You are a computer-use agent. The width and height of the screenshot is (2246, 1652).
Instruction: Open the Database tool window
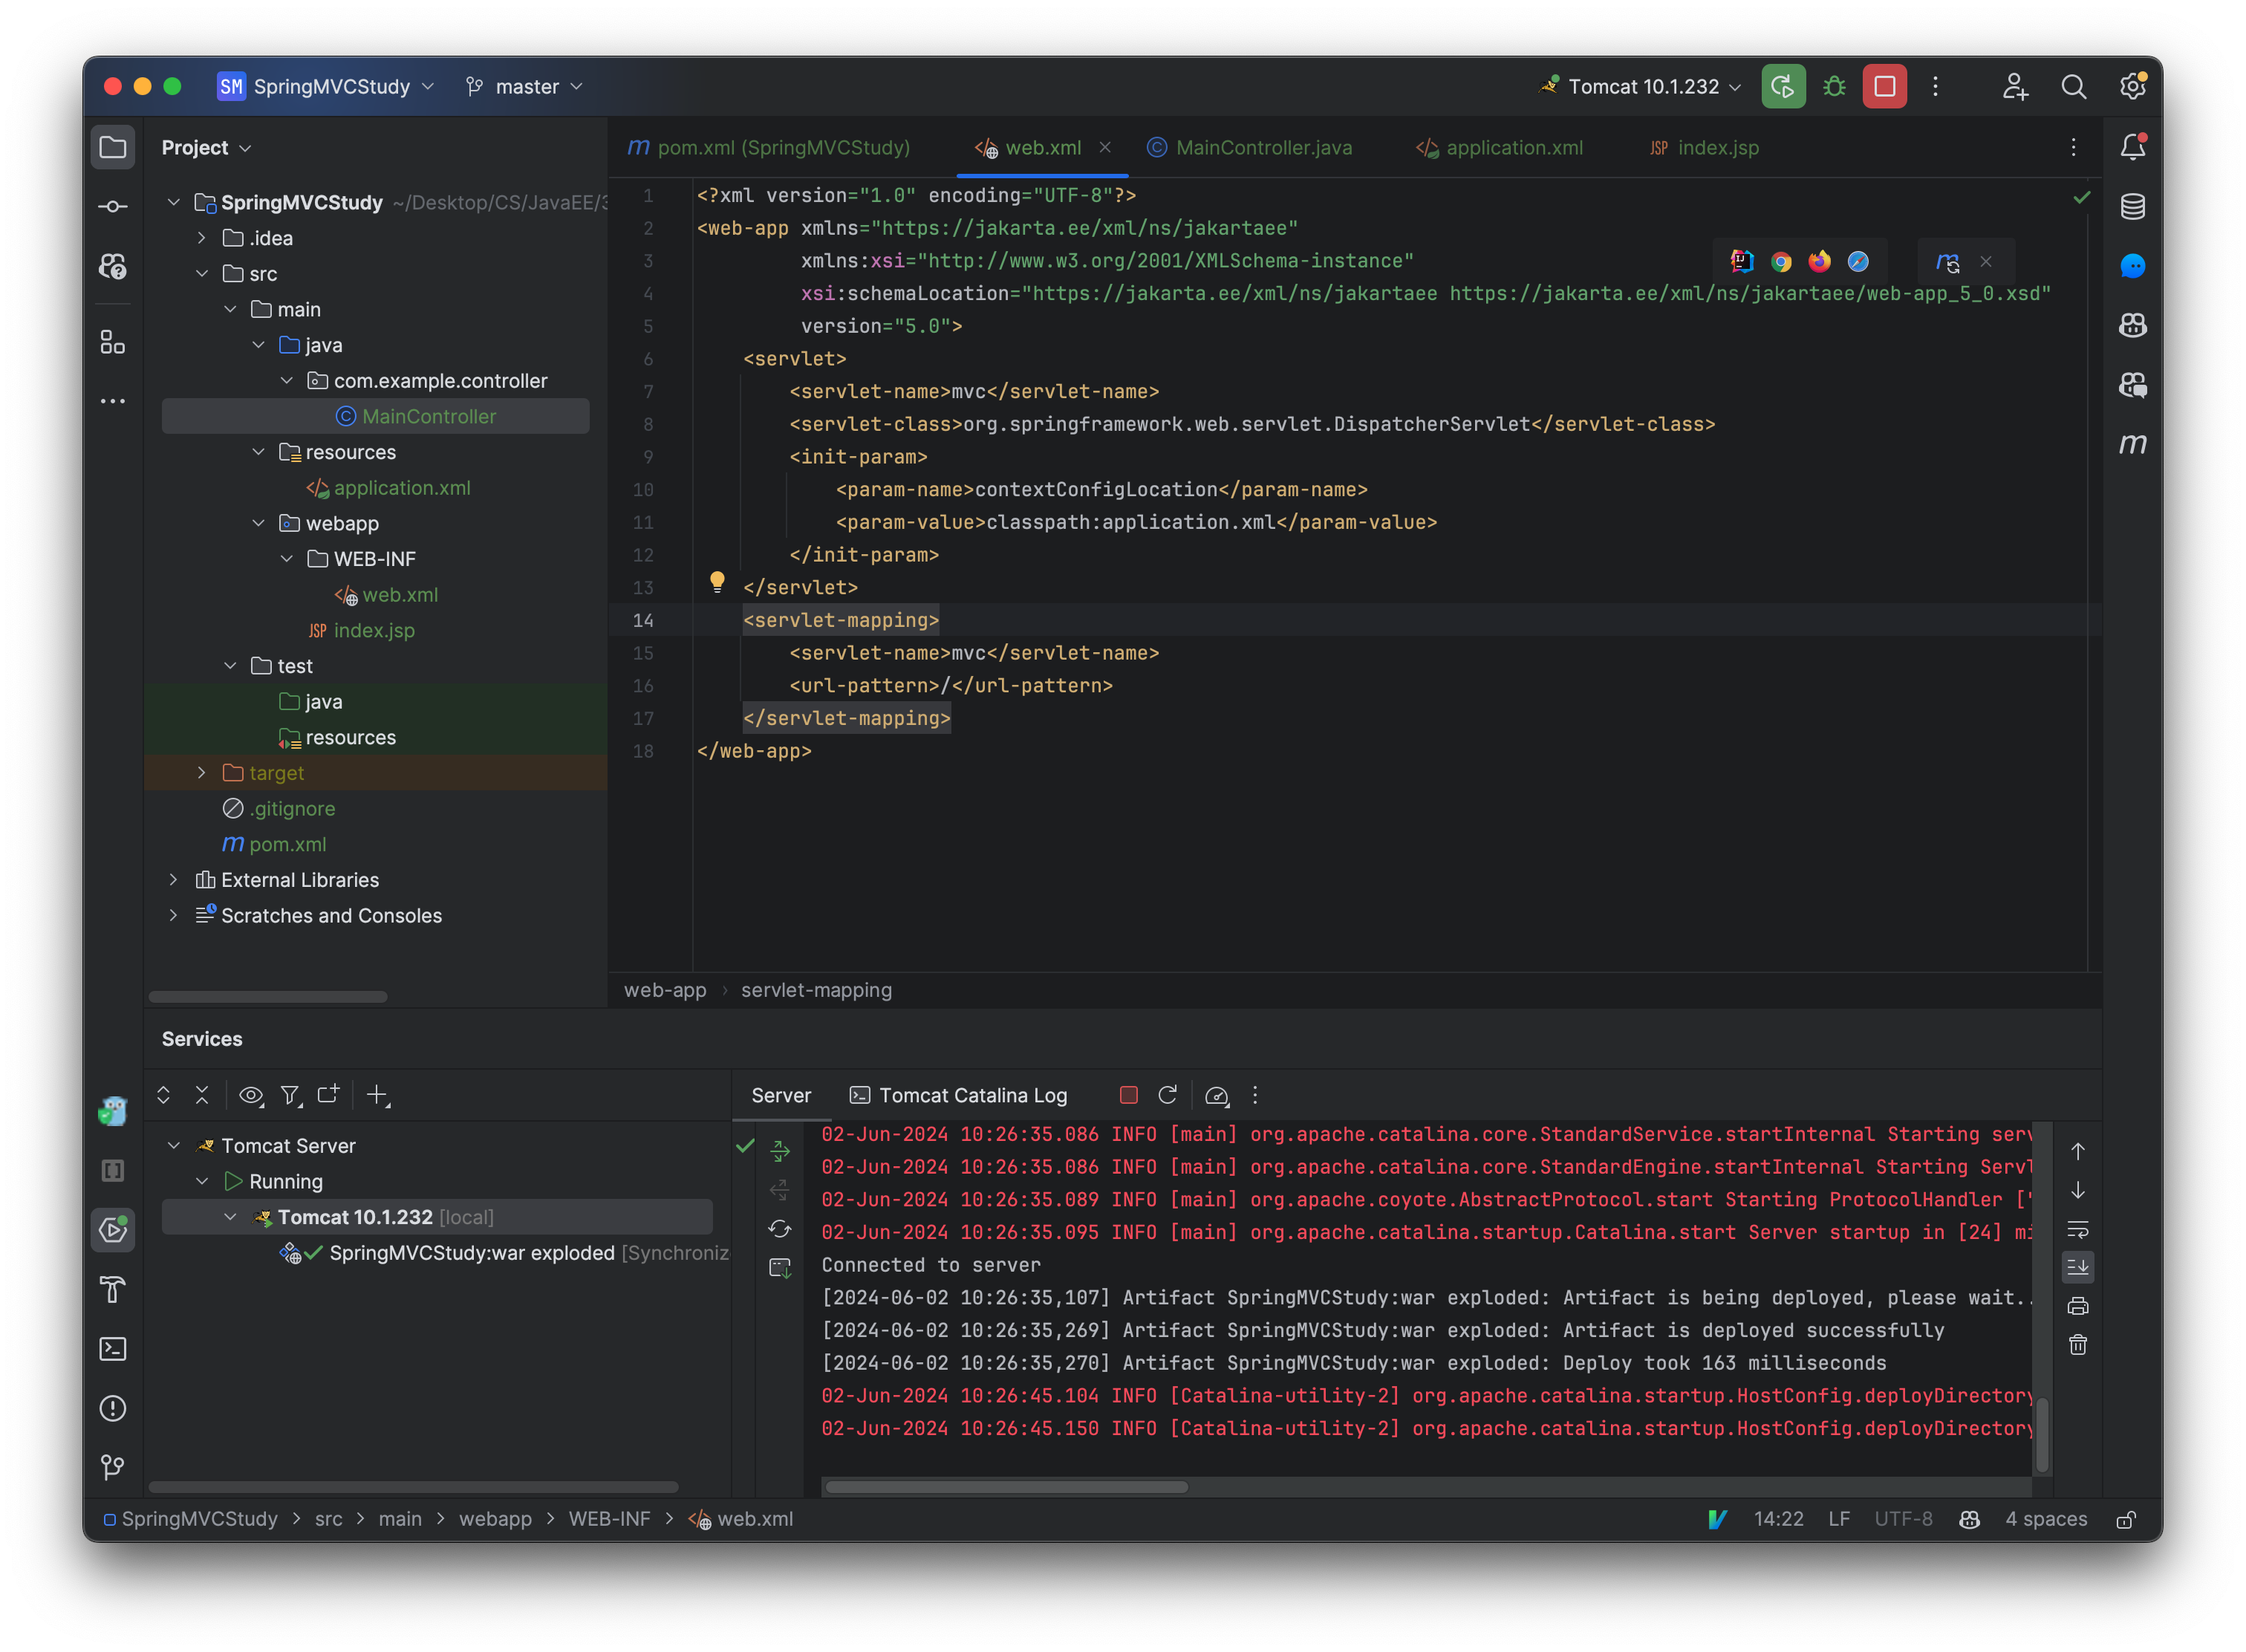2133,207
